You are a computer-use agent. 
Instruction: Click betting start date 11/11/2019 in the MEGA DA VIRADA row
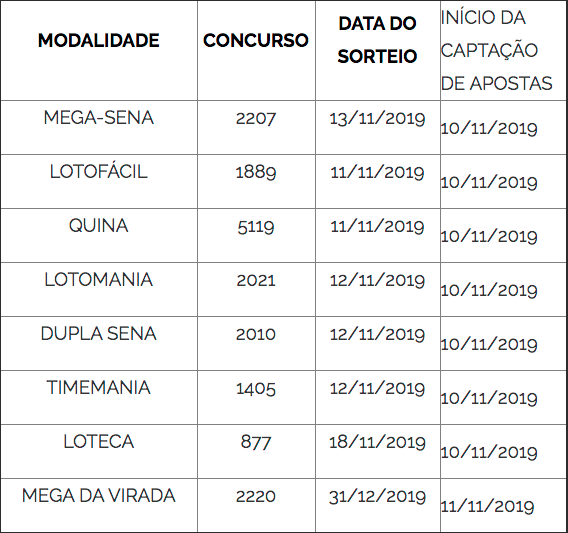point(488,506)
